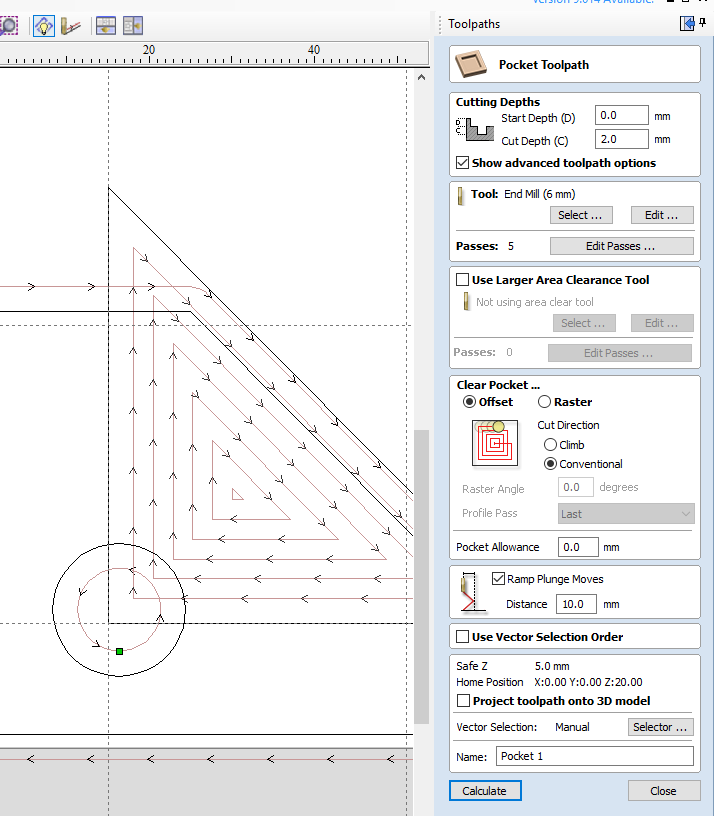Open the Profile Pass dropdown
Screen dimensions: 714x816
(625, 514)
